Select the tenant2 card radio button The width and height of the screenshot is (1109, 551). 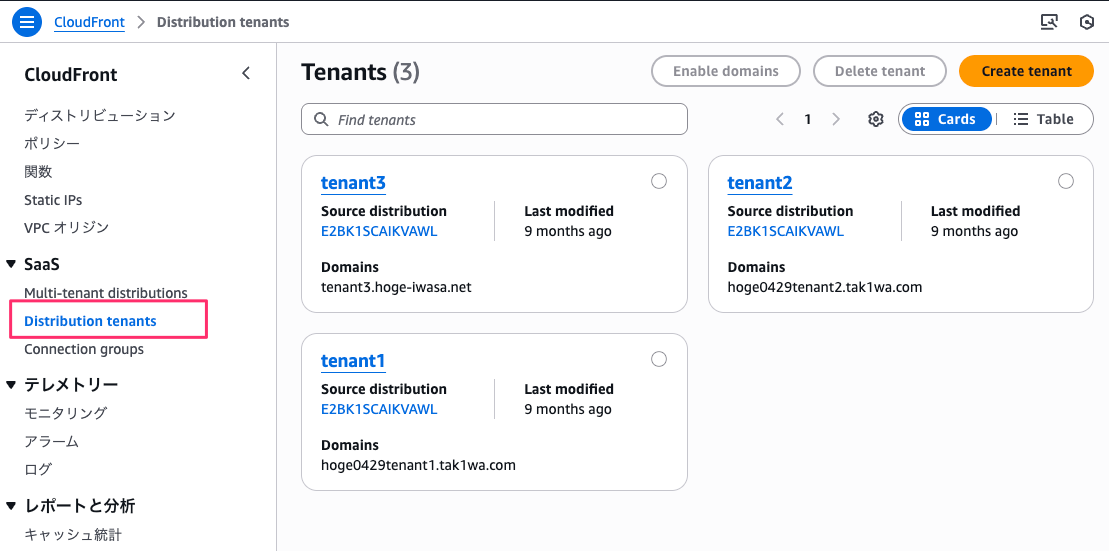1066,182
